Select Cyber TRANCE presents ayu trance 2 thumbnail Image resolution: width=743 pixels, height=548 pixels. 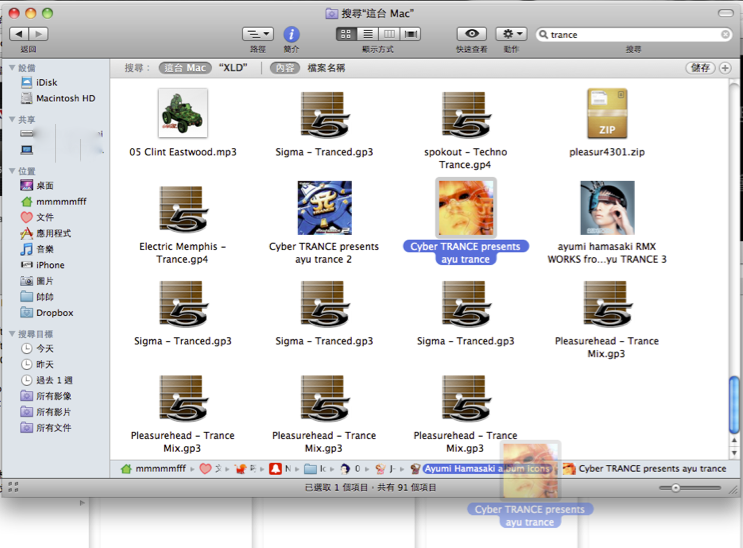(x=325, y=208)
